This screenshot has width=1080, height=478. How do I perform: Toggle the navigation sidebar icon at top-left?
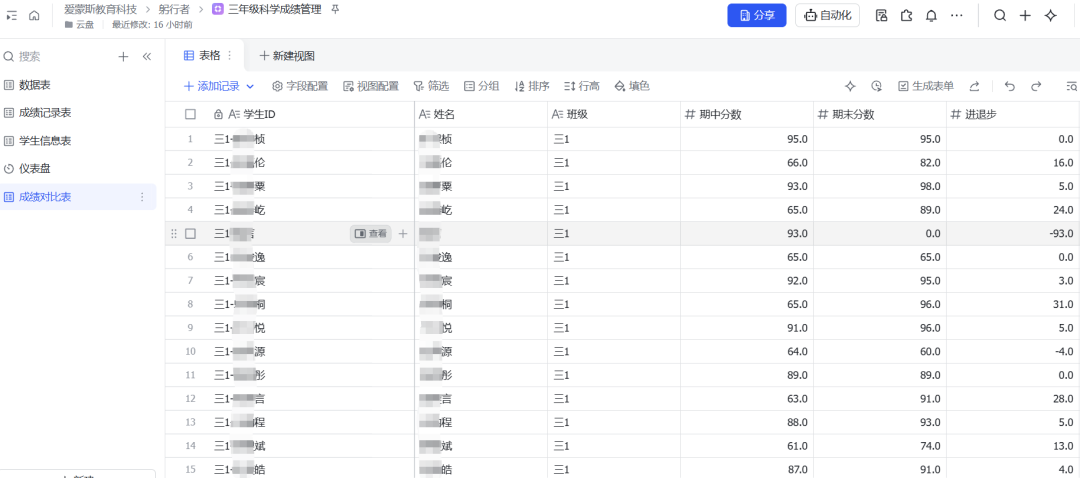[x=12, y=15]
